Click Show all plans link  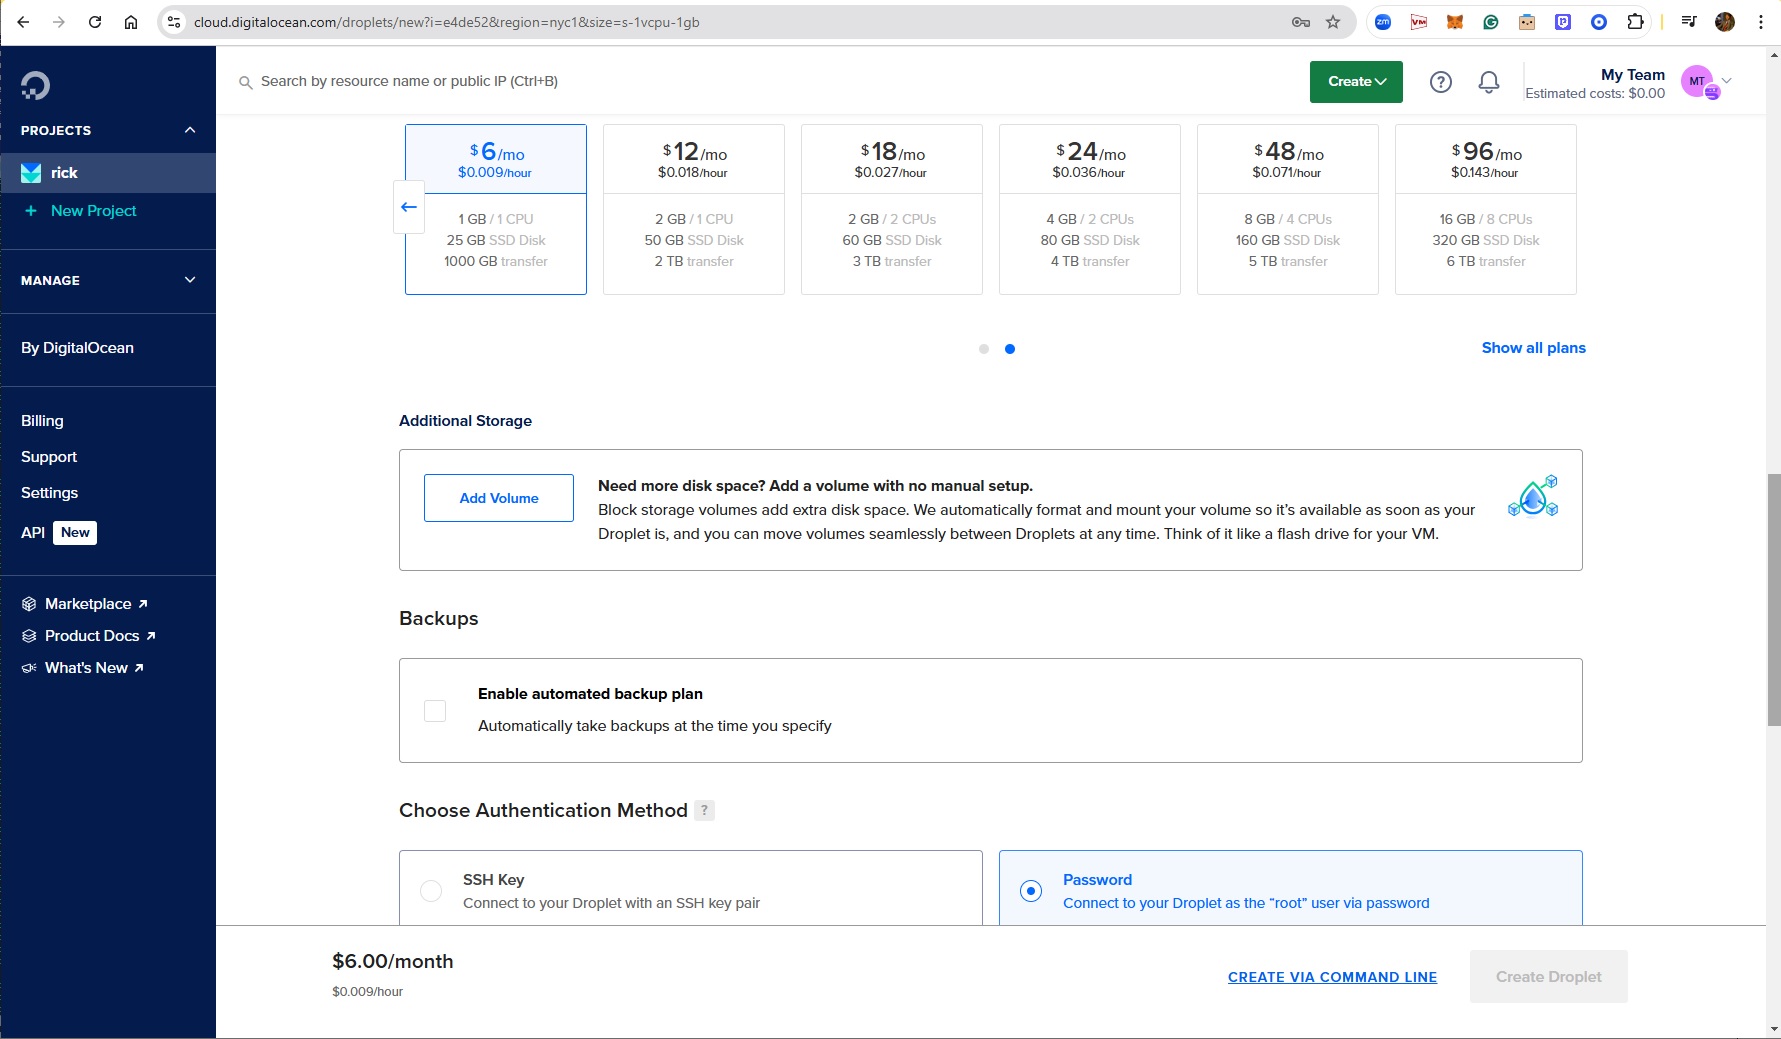point(1533,348)
